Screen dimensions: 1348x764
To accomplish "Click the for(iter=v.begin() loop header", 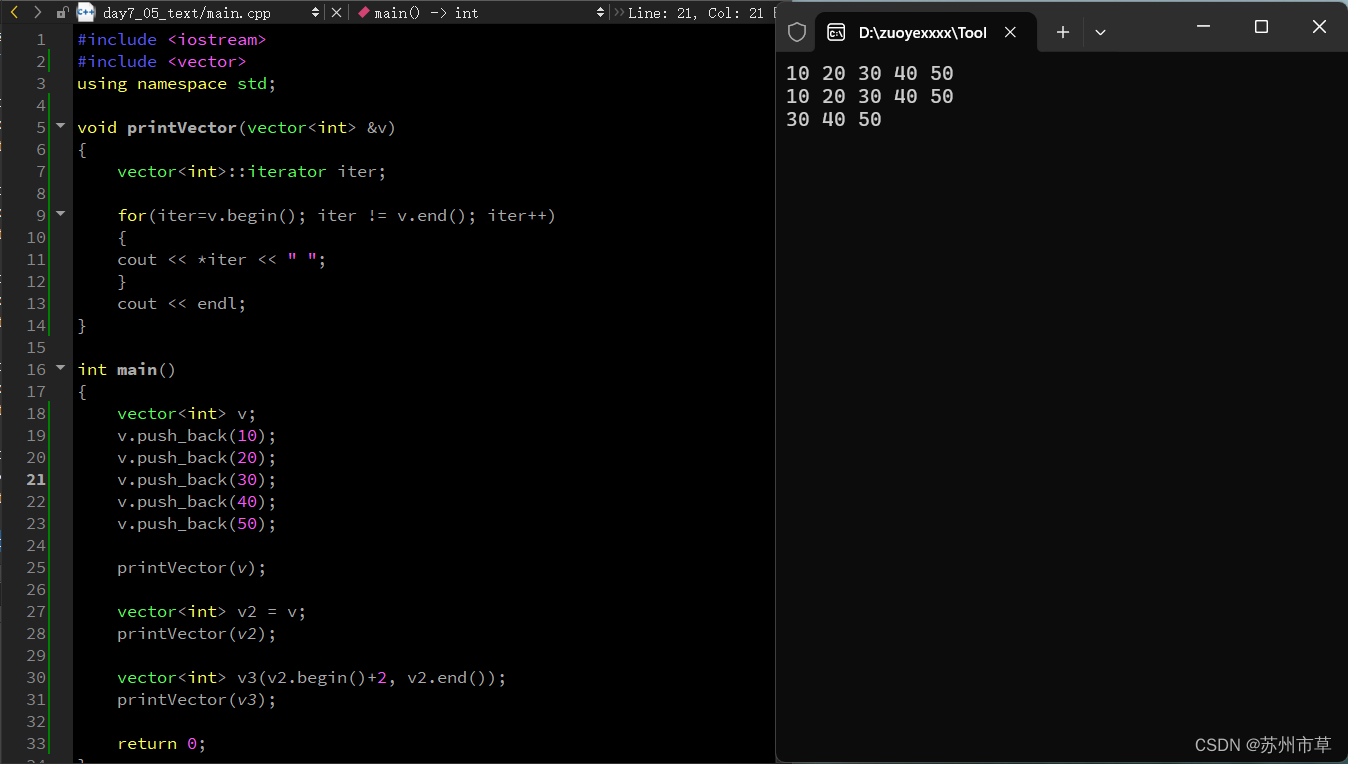I will pos(336,215).
